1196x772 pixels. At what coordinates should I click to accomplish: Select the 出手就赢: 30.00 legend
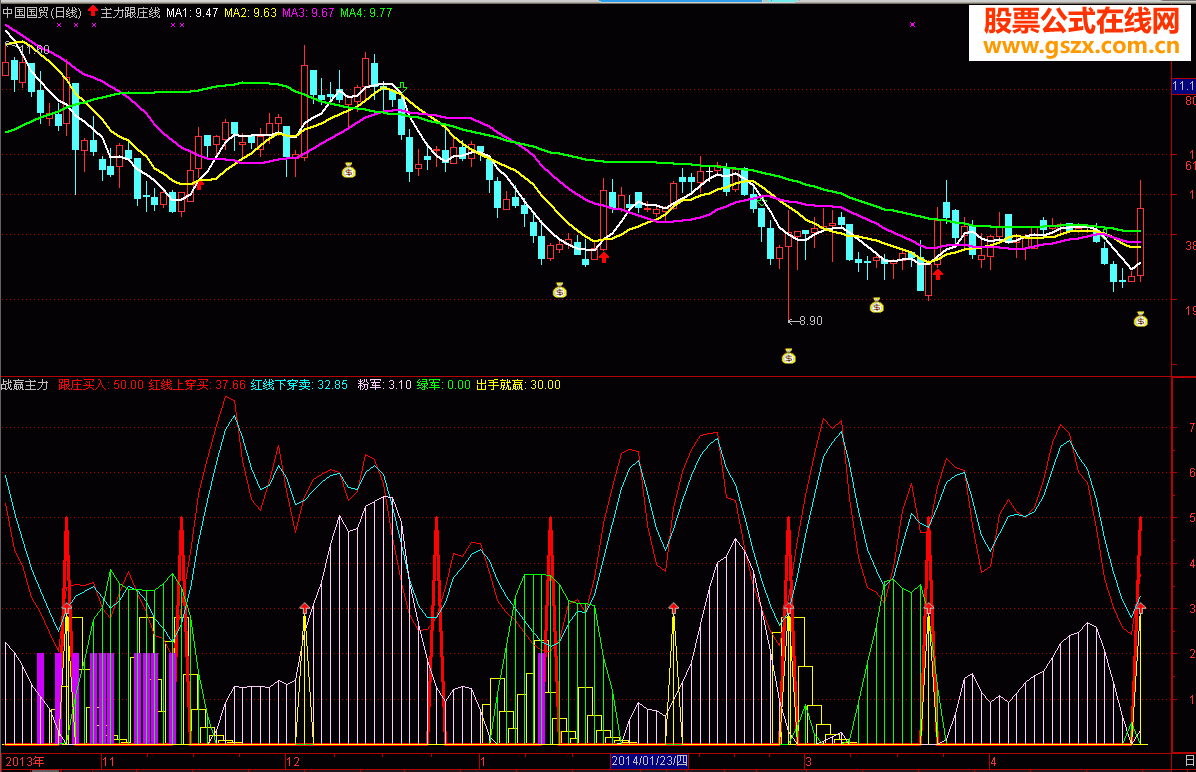click(x=518, y=385)
